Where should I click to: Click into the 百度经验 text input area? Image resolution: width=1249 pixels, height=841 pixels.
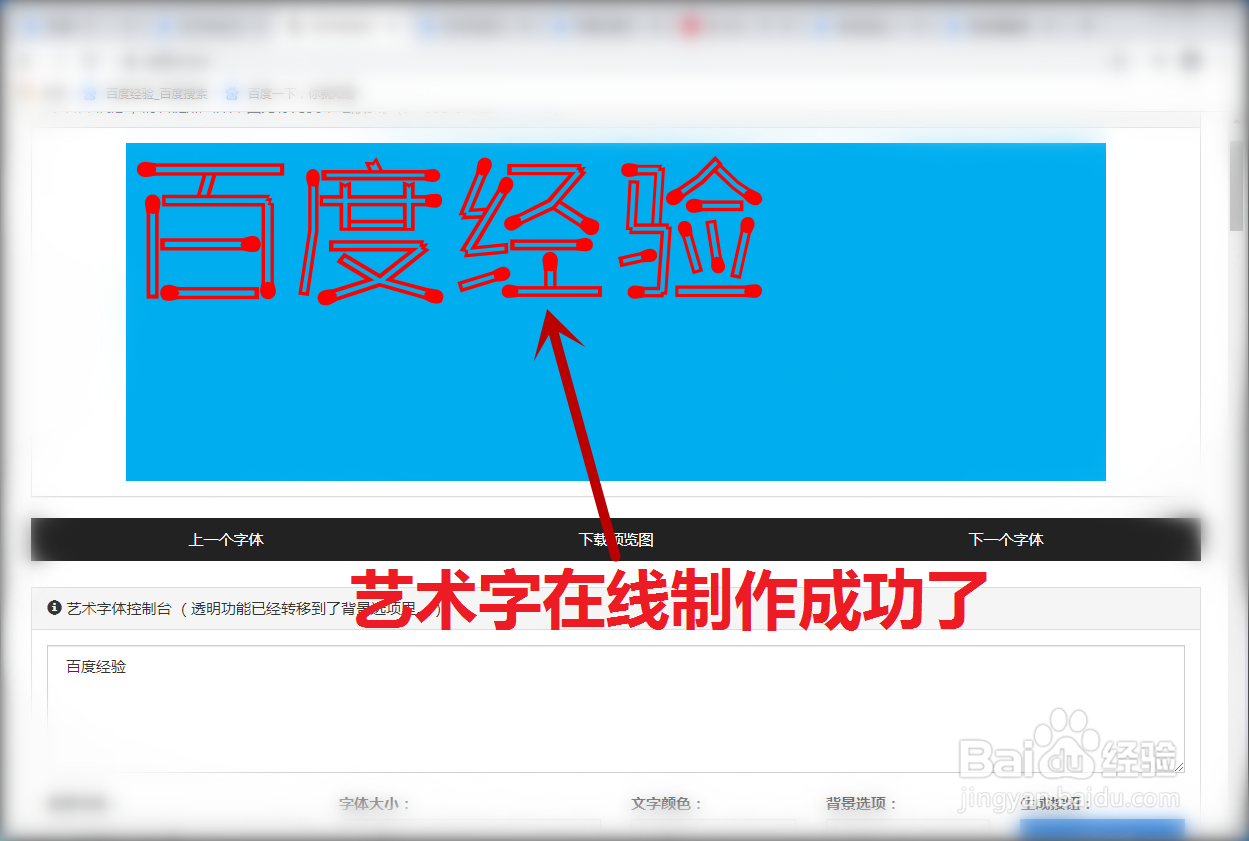point(616,709)
